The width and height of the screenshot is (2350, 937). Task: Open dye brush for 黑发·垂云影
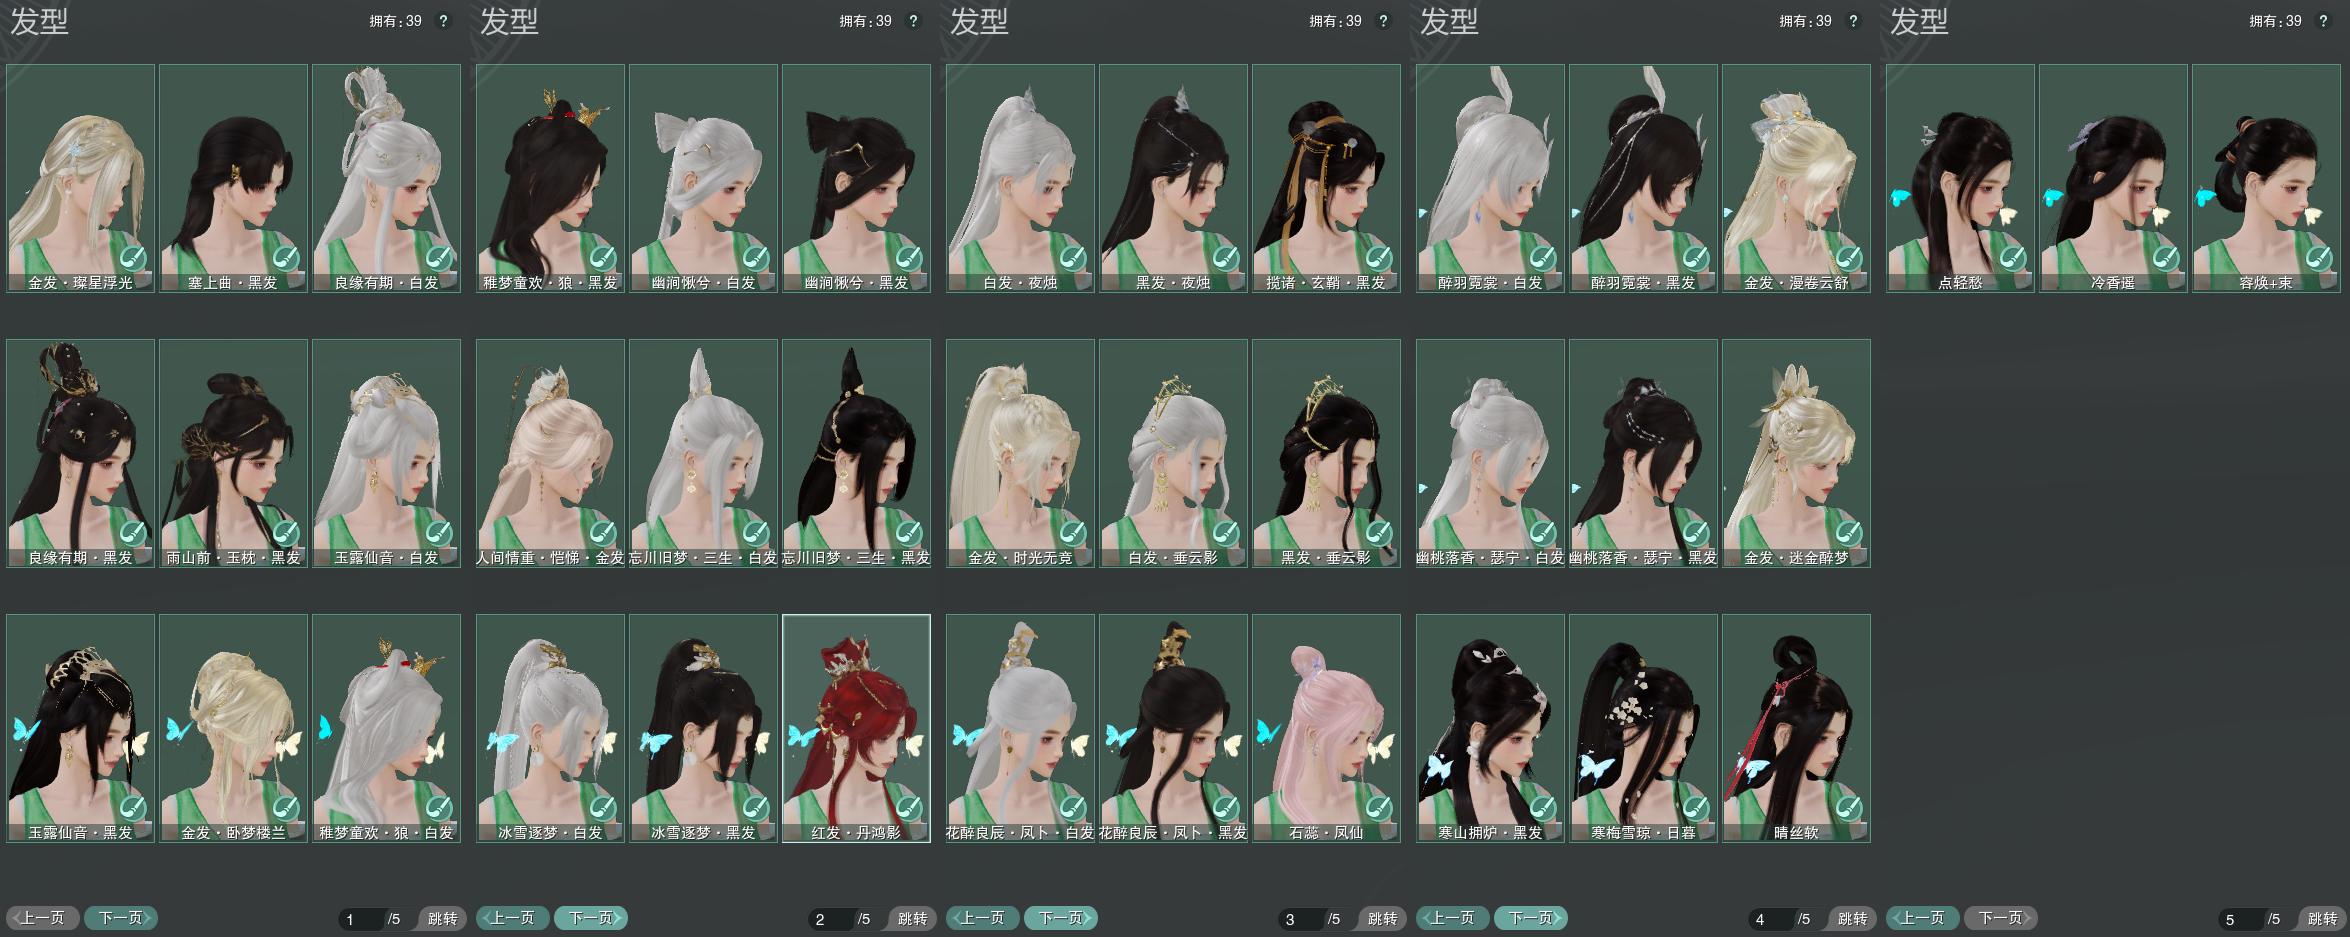pos(1379,534)
